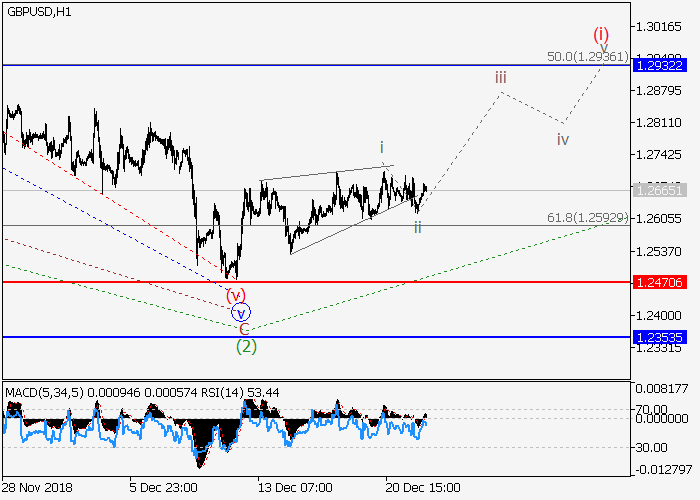Click the 1.30165 price axis value
This screenshot has width=700, height=500.
(x=659, y=27)
